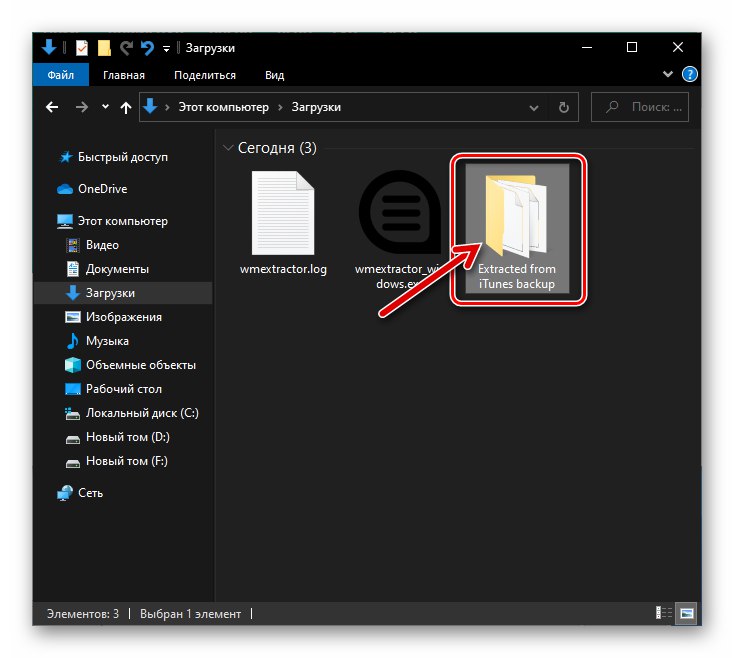Open Customize Quick Access Toolbar dropdown
Viewport: 734px width, 658px height.
166,49
